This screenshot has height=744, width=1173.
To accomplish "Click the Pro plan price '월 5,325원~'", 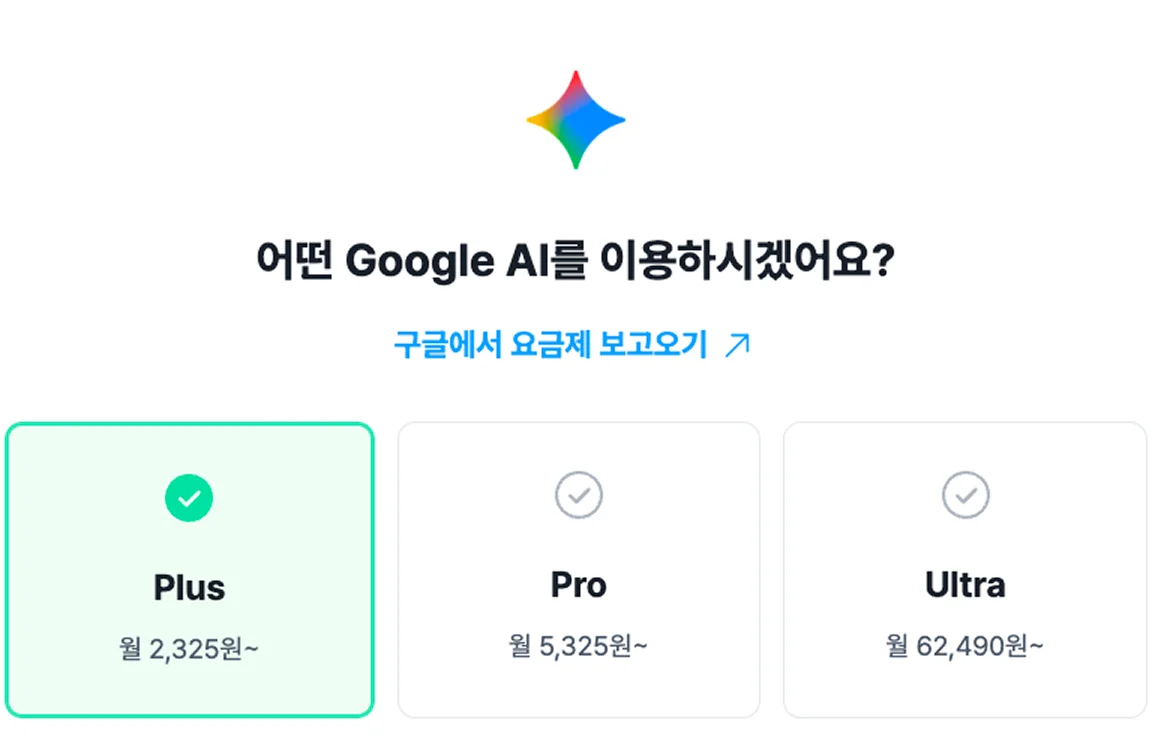I will (577, 645).
